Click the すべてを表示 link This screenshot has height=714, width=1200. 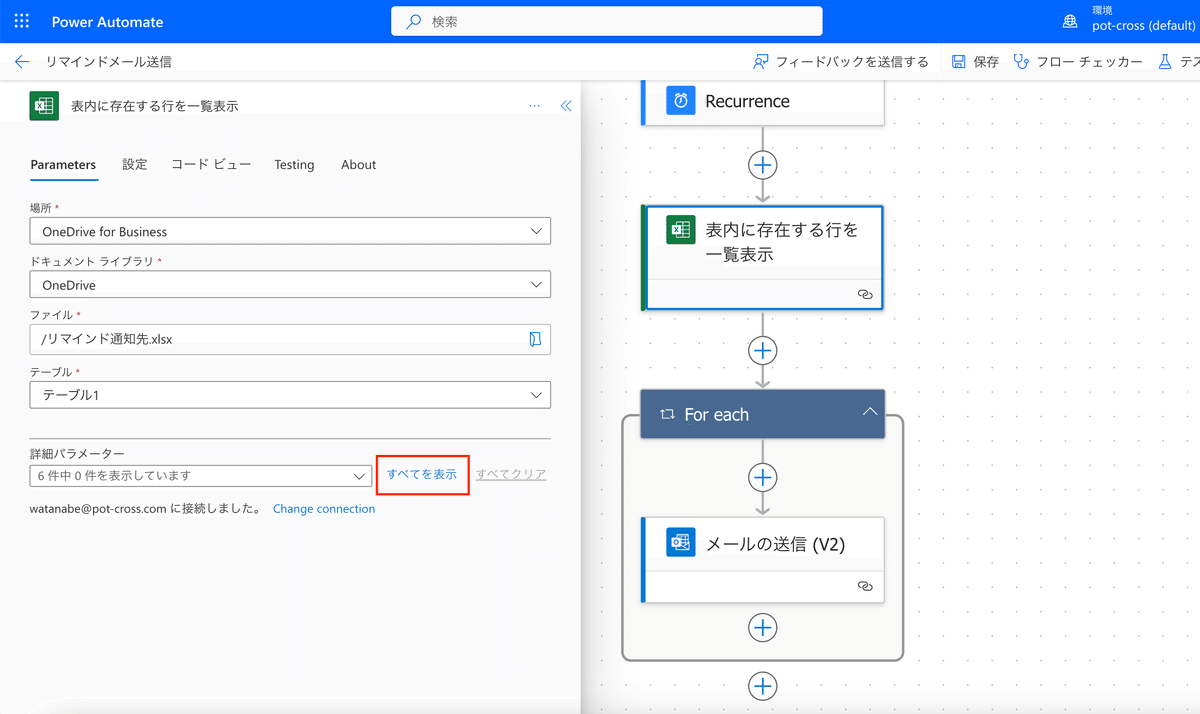(x=422, y=475)
